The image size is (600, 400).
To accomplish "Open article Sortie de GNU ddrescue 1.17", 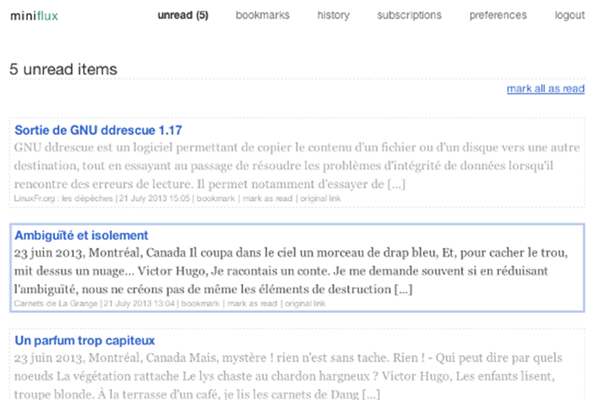I will point(98,130).
